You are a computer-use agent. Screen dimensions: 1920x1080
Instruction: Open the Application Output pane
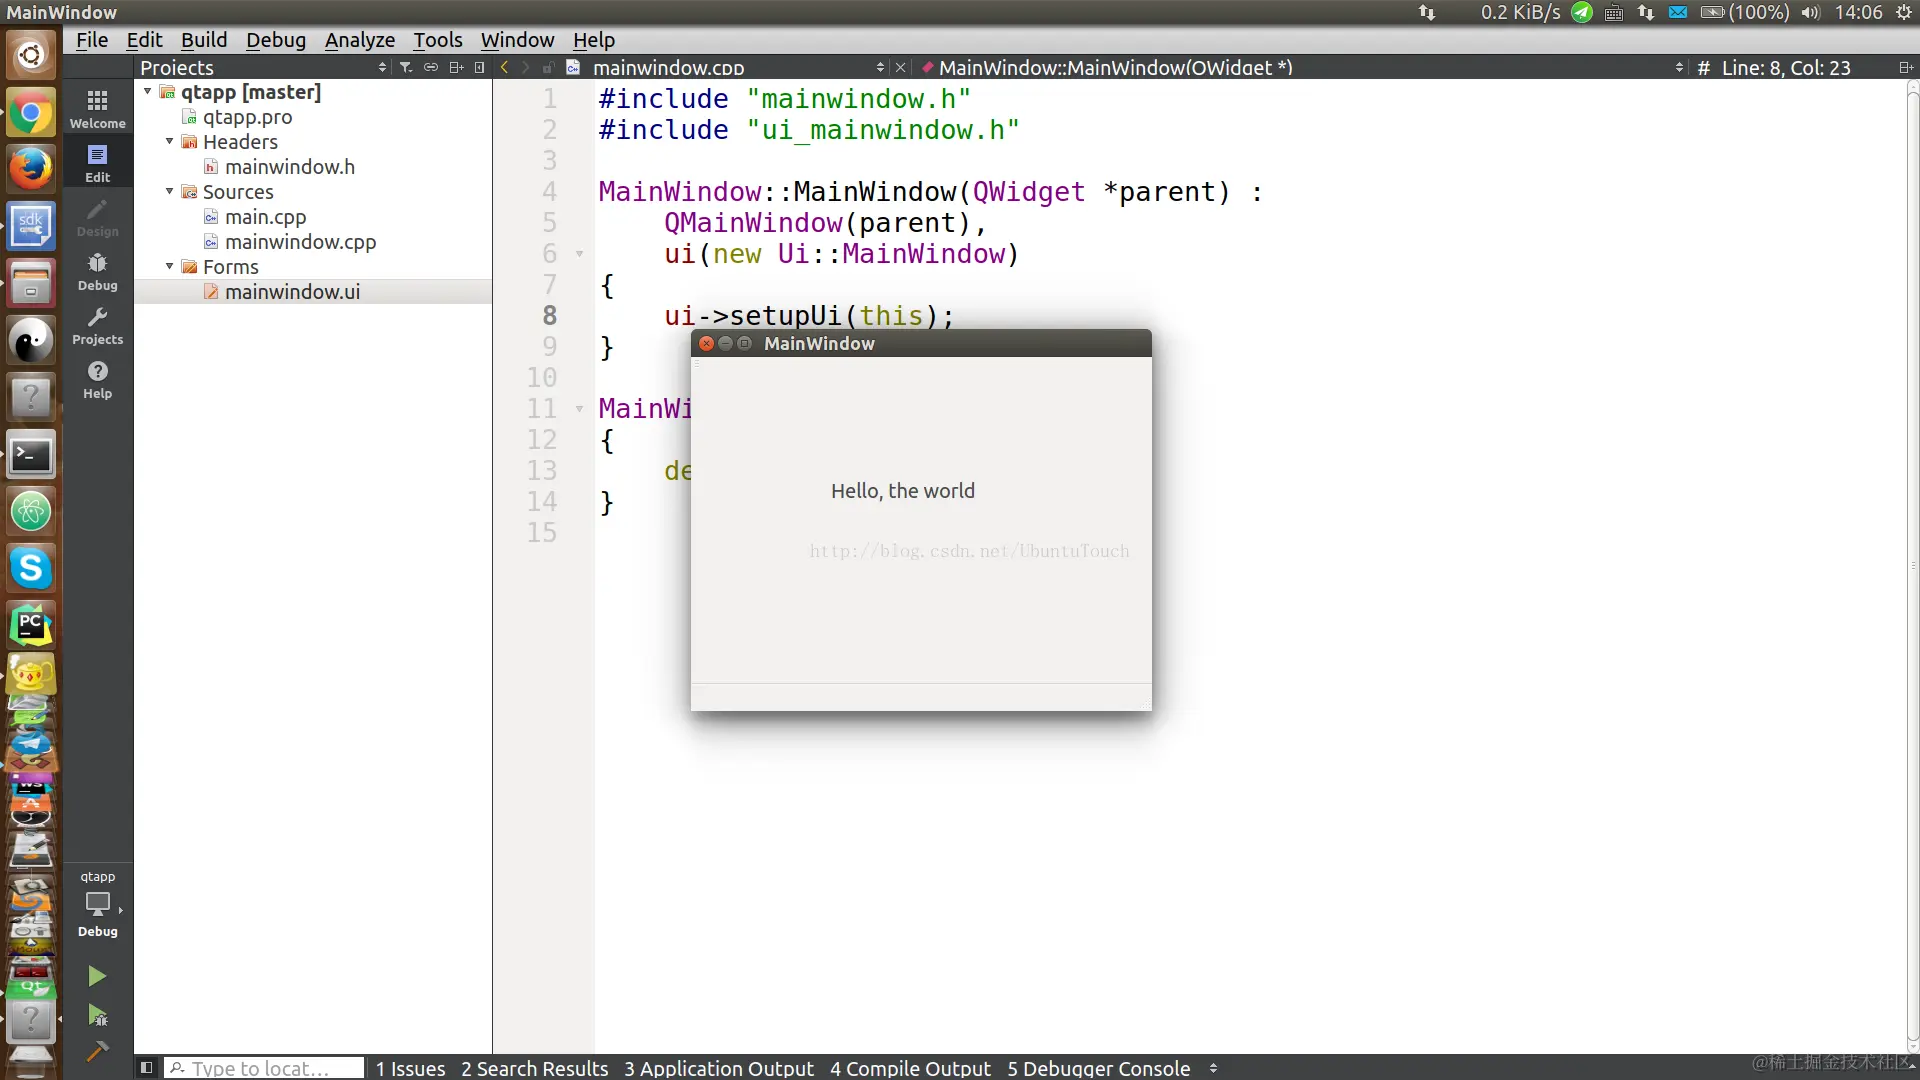719,1068
